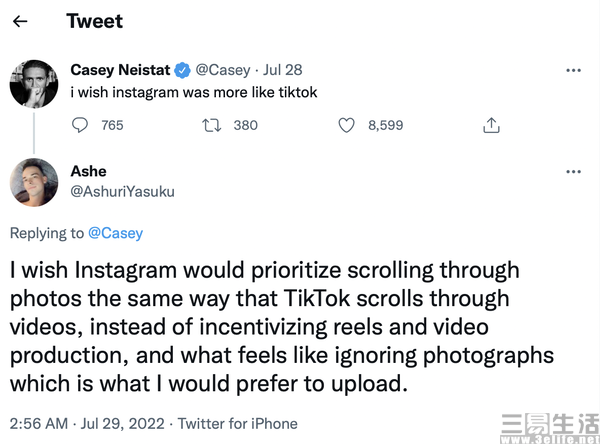
Task: Click the Ashe display name
Action: 88,171
